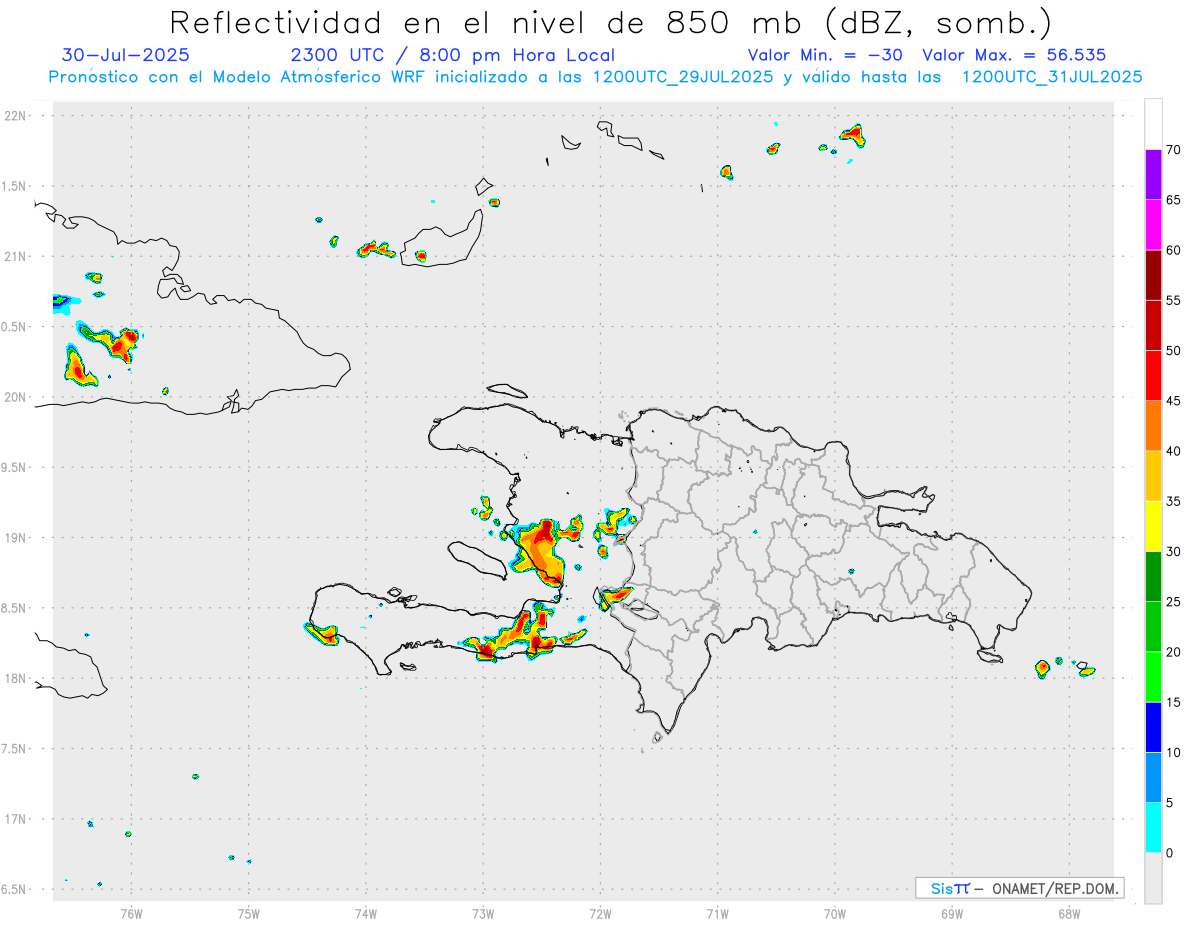Click the '76W' longitude label
Viewport: 1200px width, 927px height.
131,913
